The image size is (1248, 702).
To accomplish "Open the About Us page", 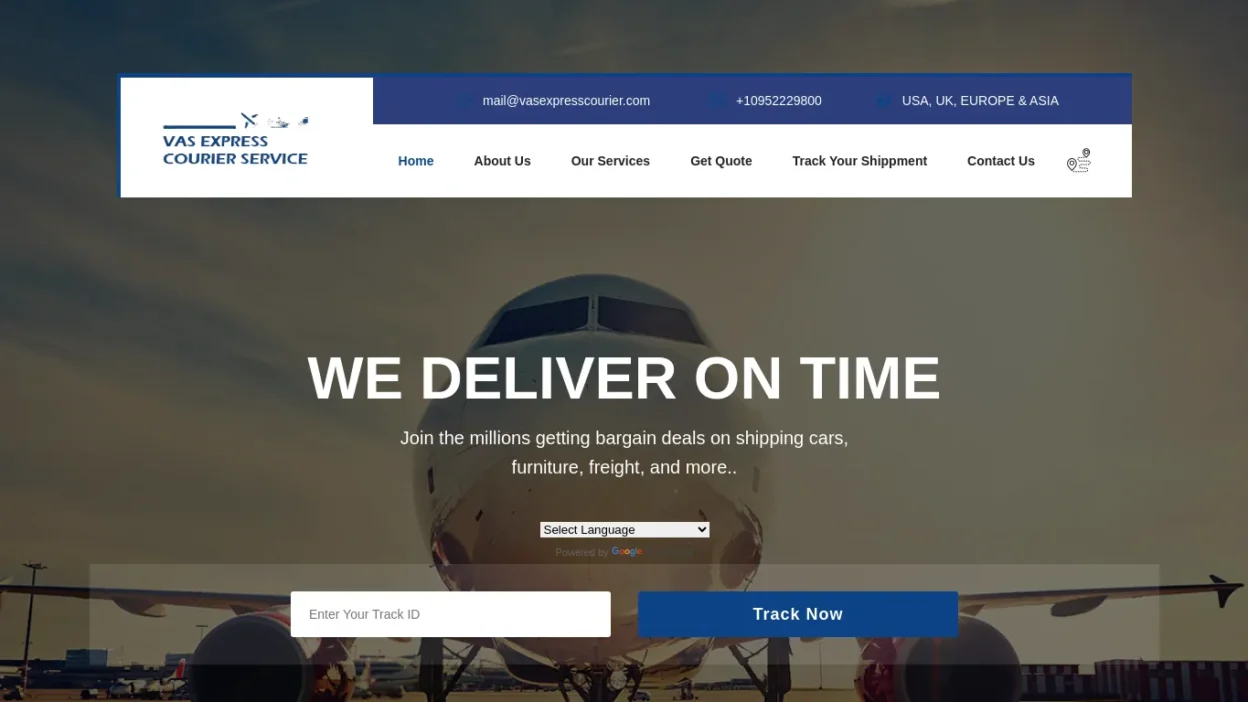I will pos(502,161).
